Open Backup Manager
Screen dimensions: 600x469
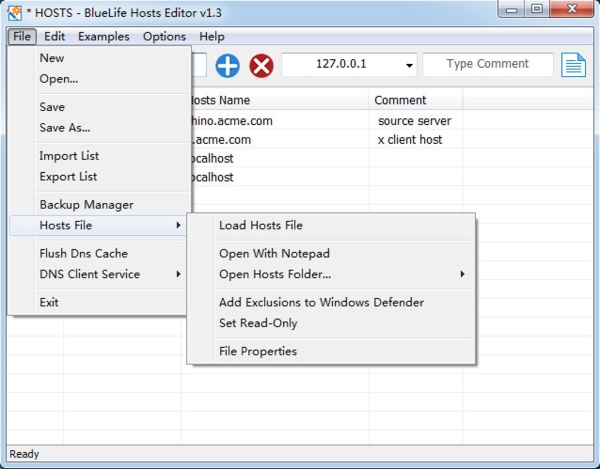[x=100, y=205]
